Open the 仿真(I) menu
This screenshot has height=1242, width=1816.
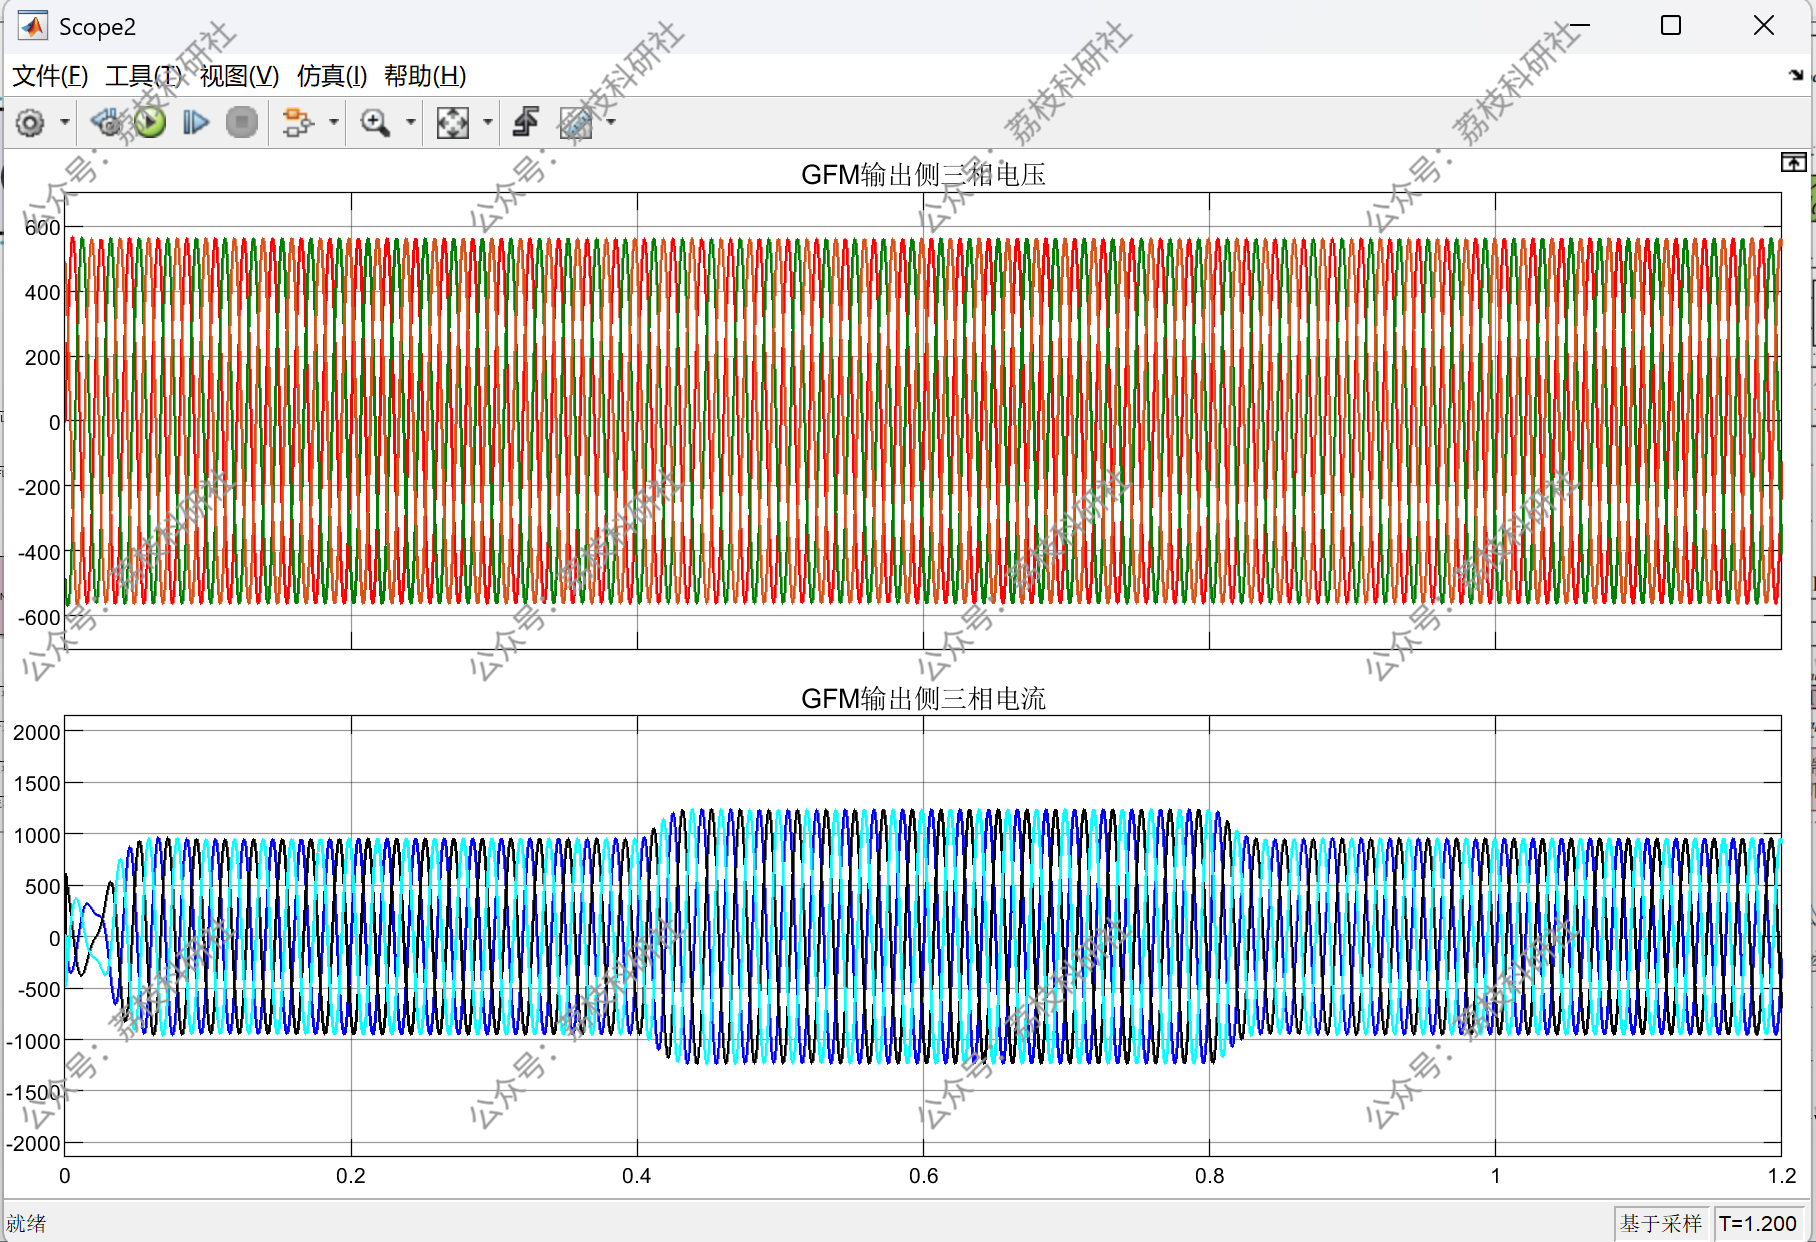coord(332,76)
